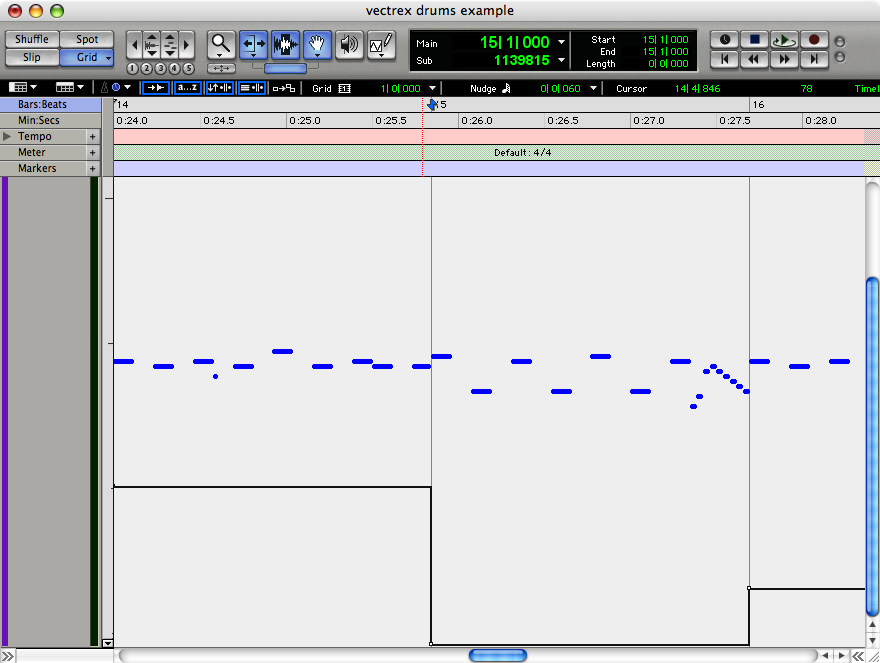
Task: Select the Selector waveform tool
Action: point(285,45)
